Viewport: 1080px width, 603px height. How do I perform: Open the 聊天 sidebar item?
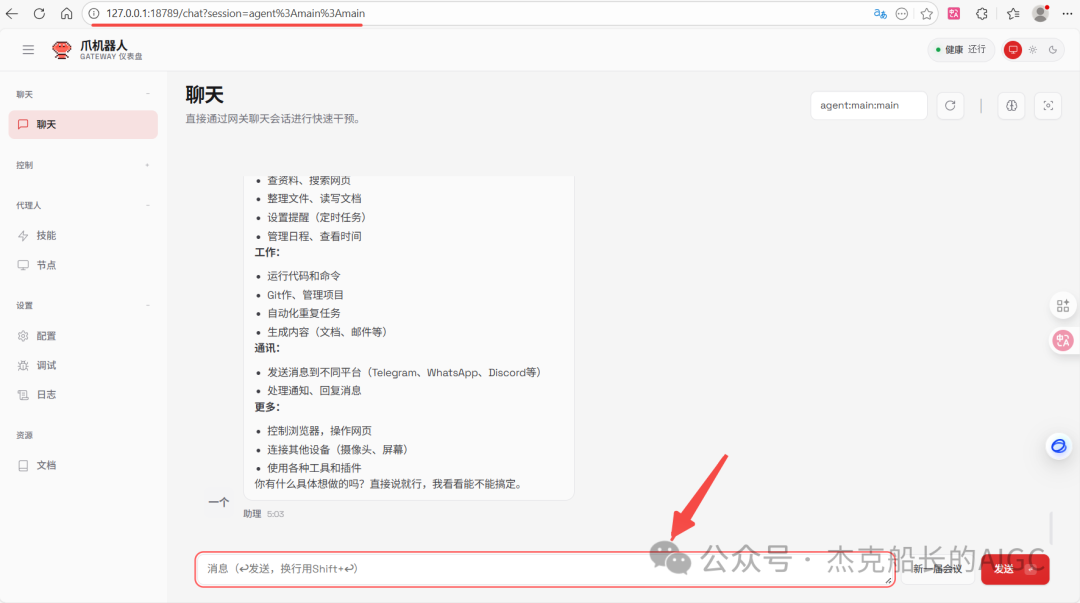pyautogui.click(x=83, y=125)
